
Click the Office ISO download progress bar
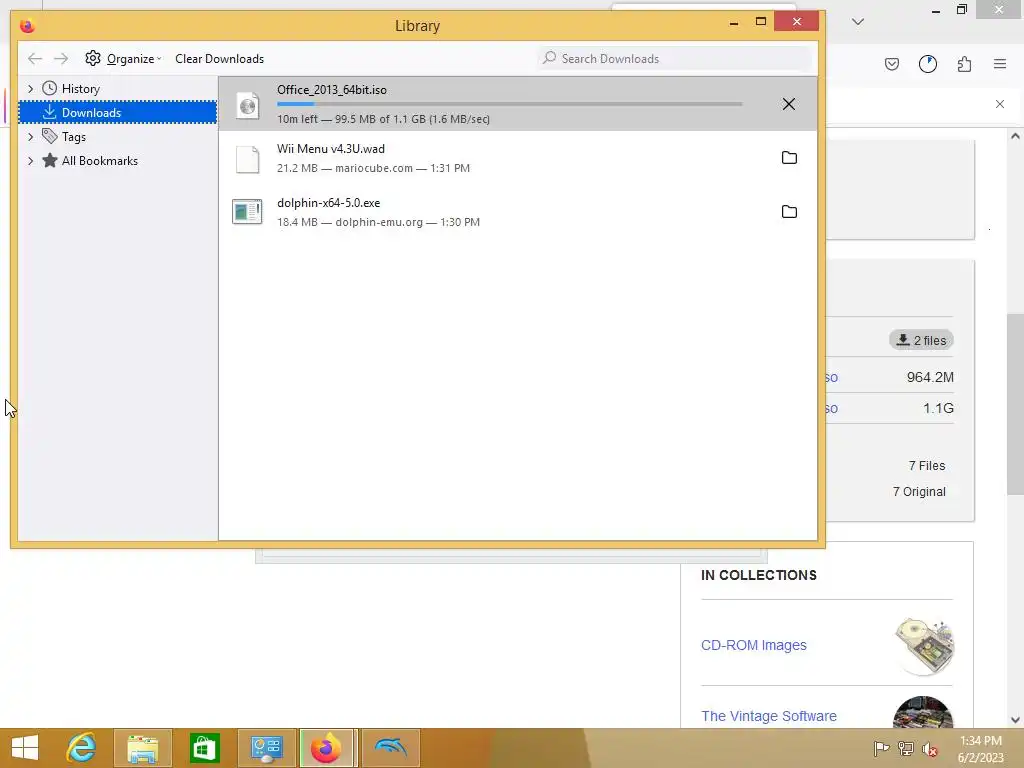(509, 104)
